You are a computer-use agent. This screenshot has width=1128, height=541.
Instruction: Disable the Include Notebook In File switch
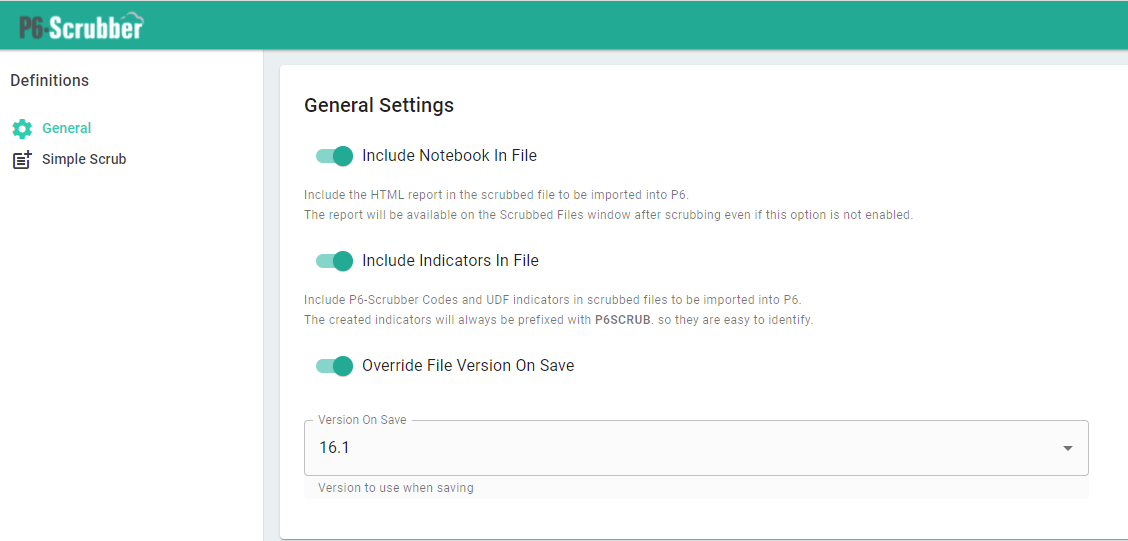[334, 156]
